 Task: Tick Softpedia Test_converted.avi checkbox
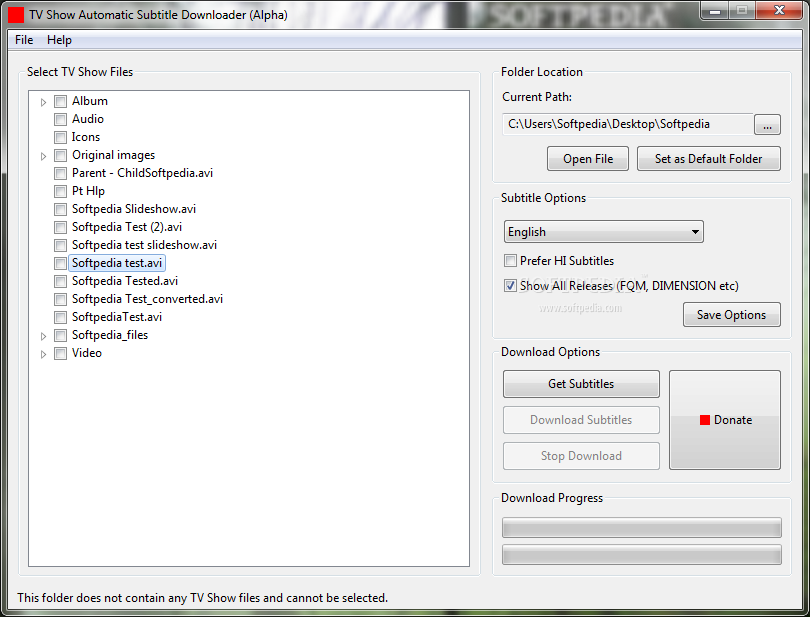pyautogui.click(x=60, y=299)
